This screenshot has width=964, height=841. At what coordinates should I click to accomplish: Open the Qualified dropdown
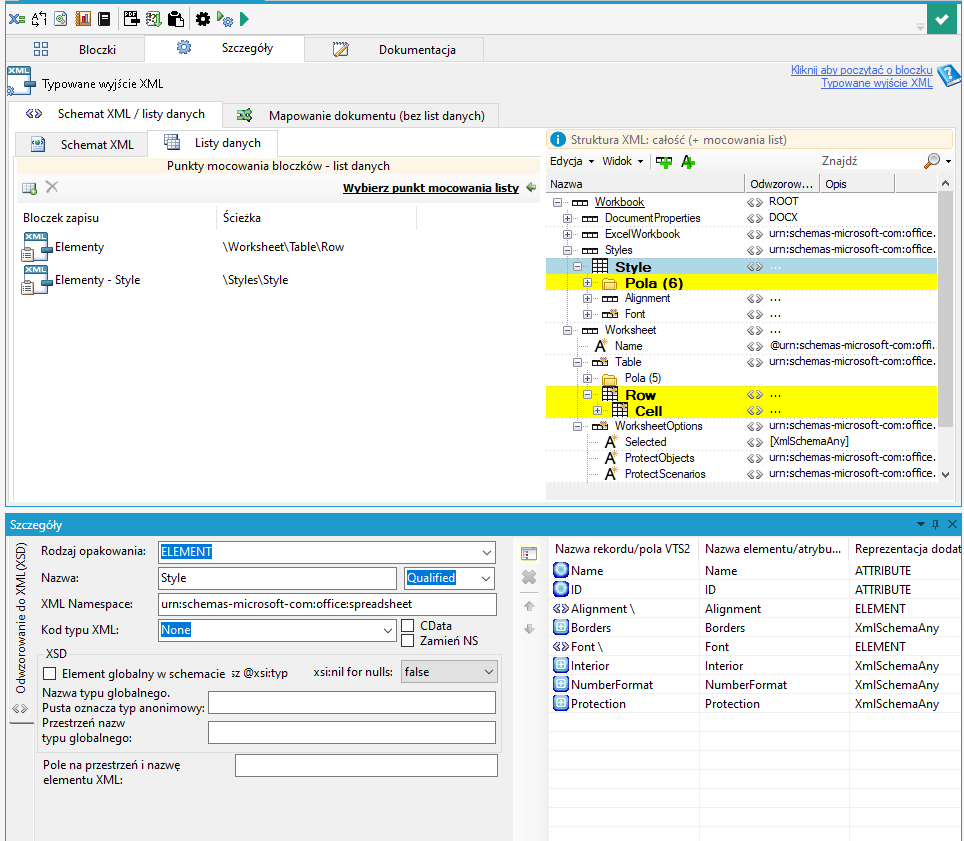486,578
